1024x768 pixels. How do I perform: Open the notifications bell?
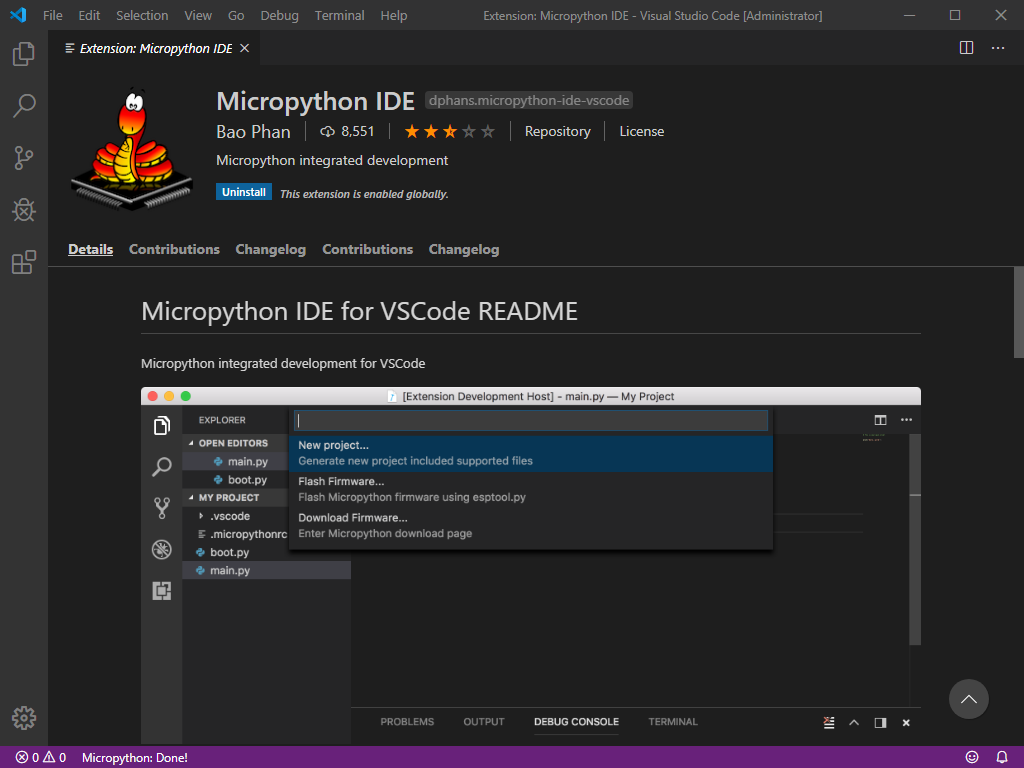pyautogui.click(x=1003, y=757)
